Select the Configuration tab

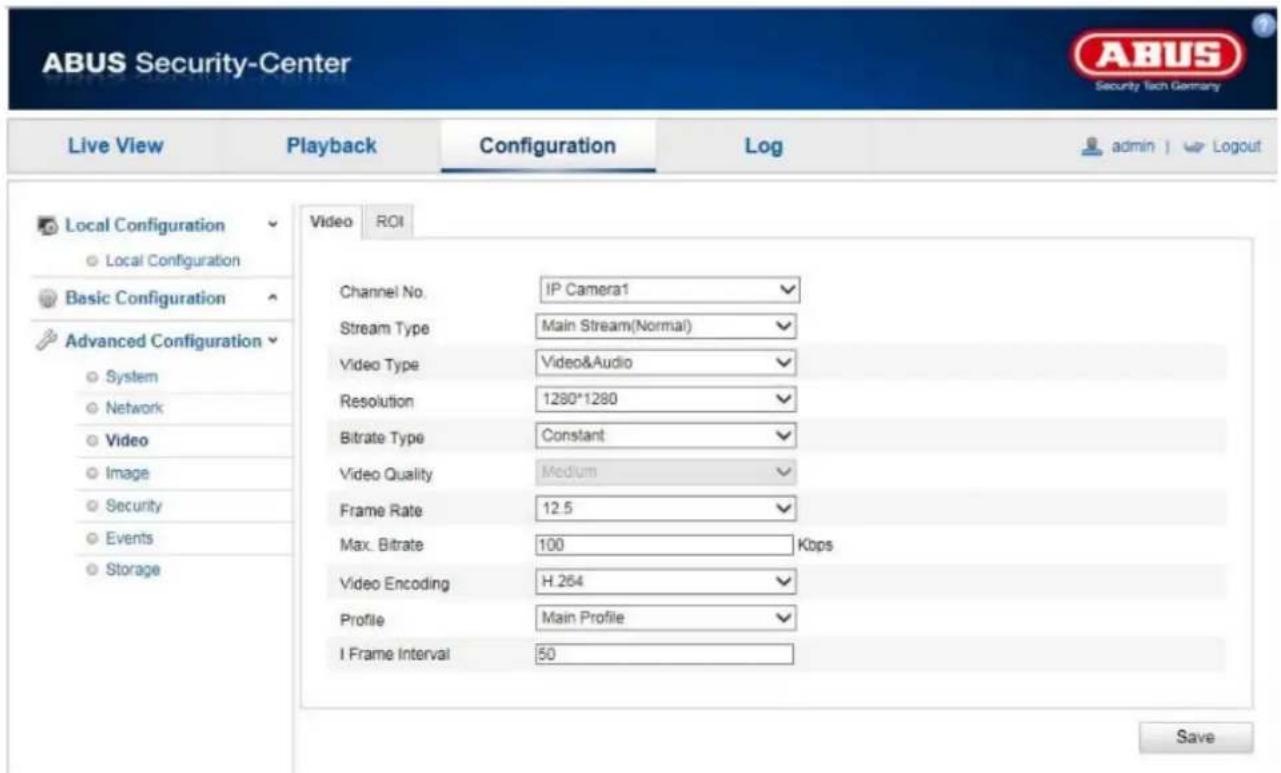tap(548, 146)
